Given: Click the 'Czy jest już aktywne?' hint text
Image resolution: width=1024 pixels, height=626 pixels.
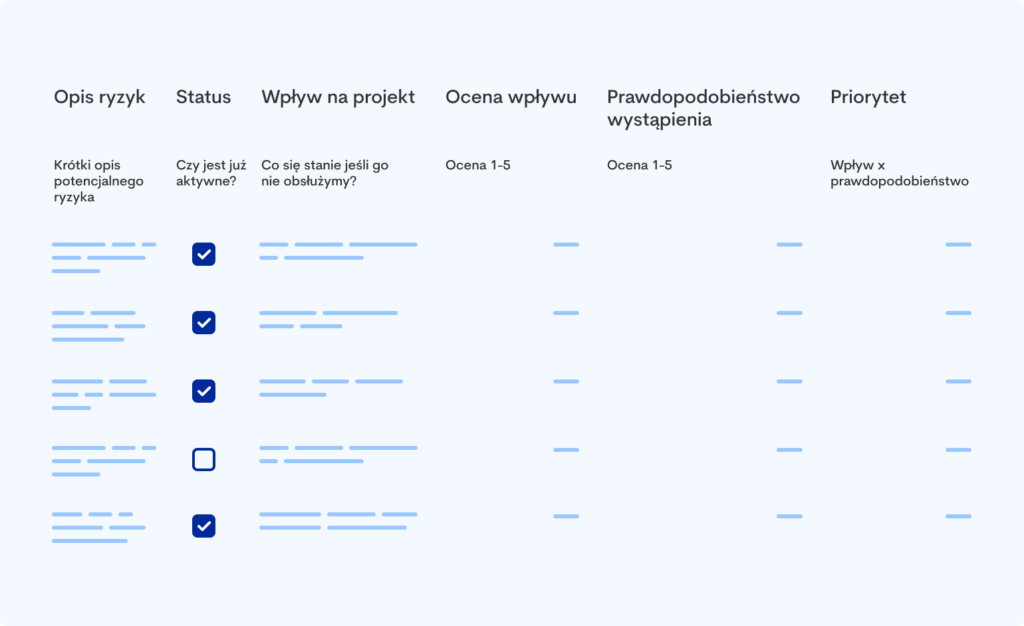Looking at the screenshot, I should pos(211,173).
